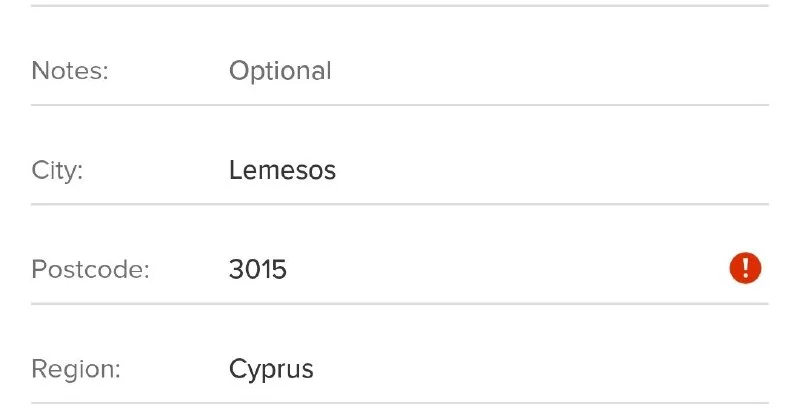Viewport: 800px width, 416px height.
Task: Click the "Notes:" label
Action: coord(70,71)
